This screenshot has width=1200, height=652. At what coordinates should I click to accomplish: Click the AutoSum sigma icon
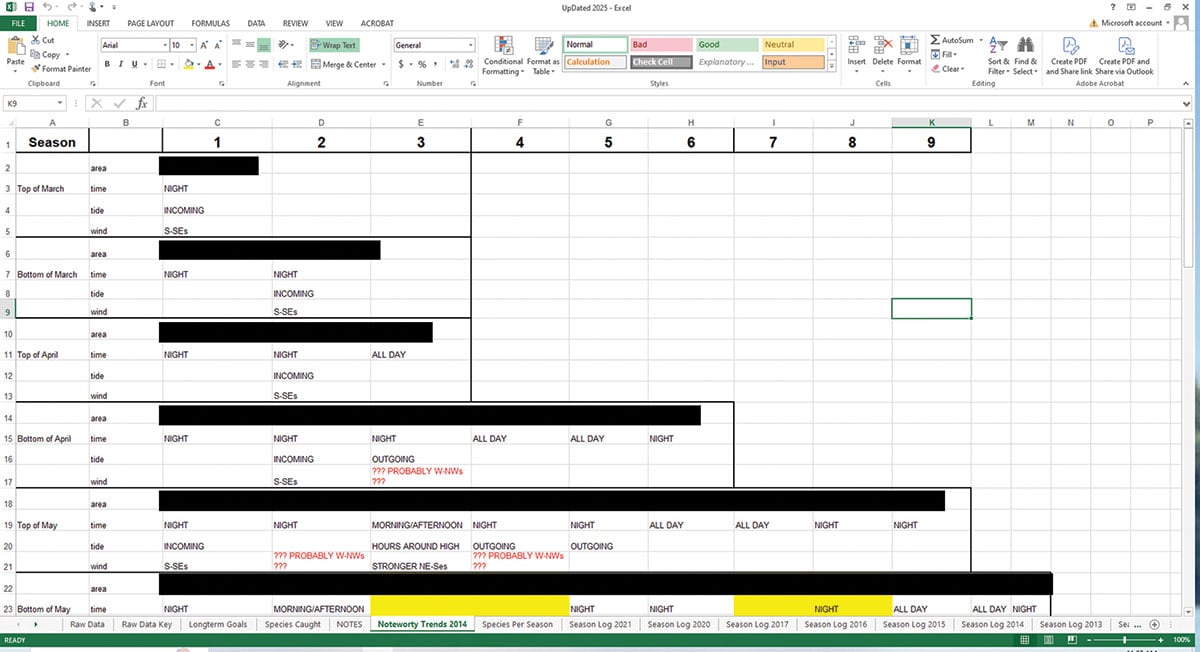[936, 41]
